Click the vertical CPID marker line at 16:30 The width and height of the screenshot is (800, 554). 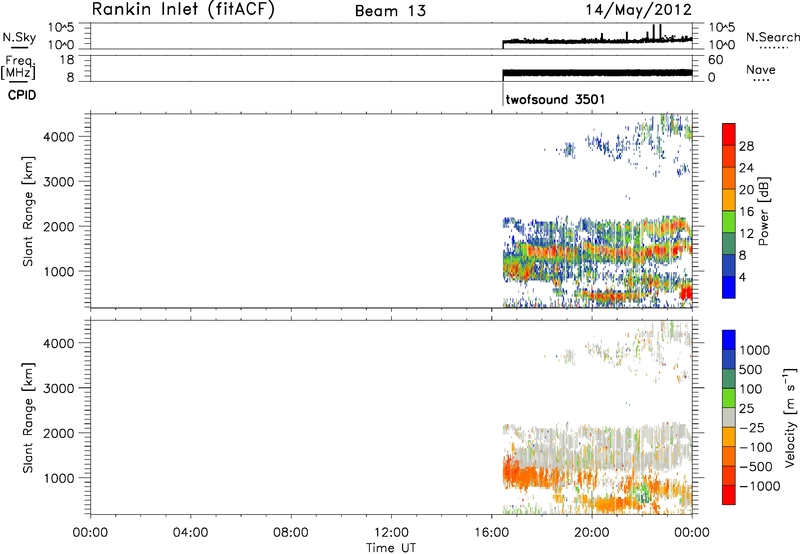pos(503,94)
